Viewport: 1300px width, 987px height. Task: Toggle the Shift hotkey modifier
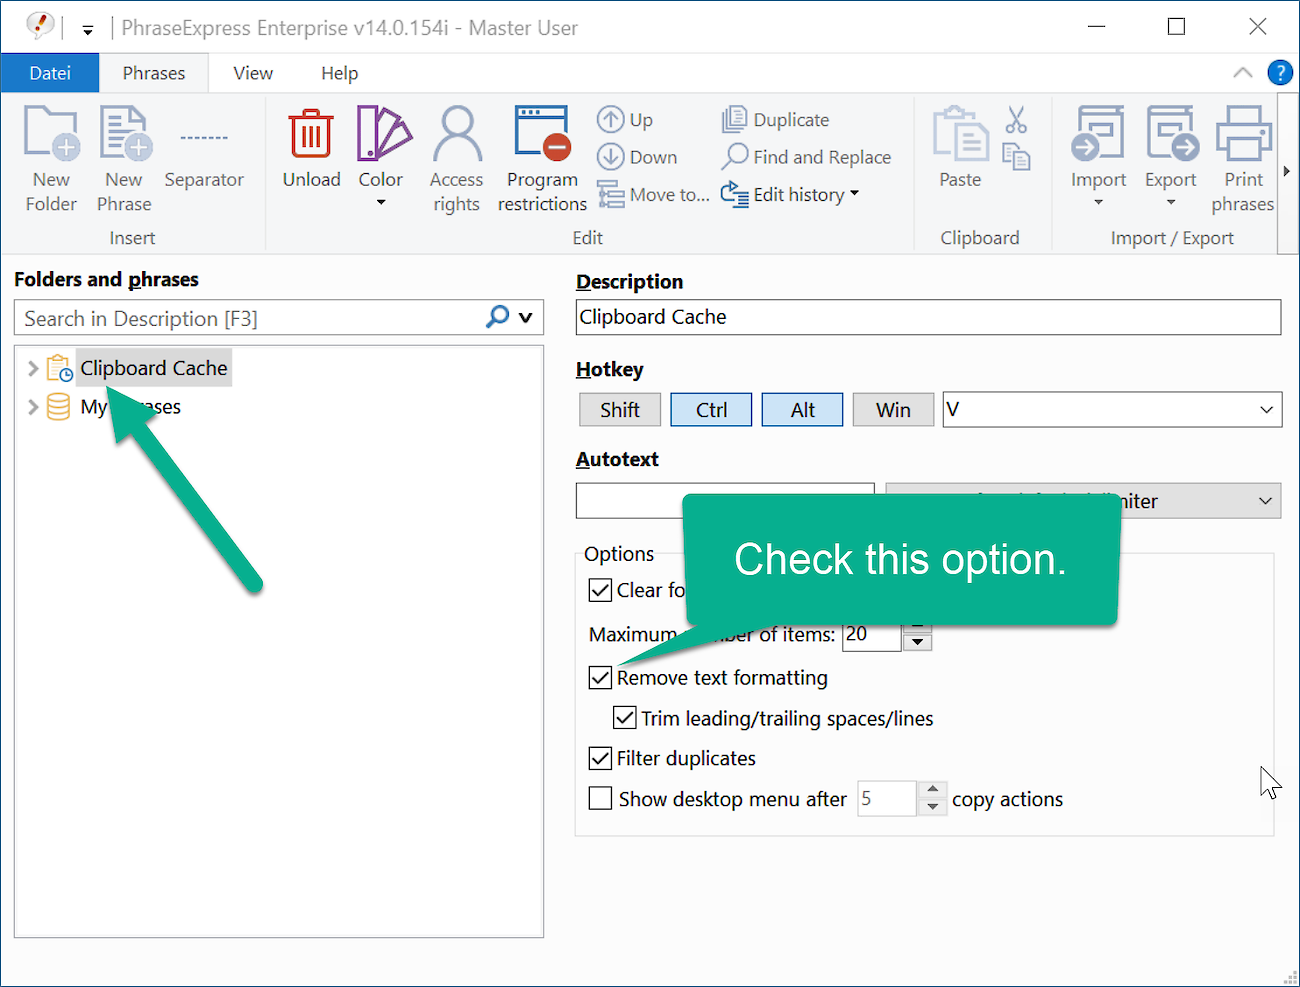pyautogui.click(x=620, y=410)
